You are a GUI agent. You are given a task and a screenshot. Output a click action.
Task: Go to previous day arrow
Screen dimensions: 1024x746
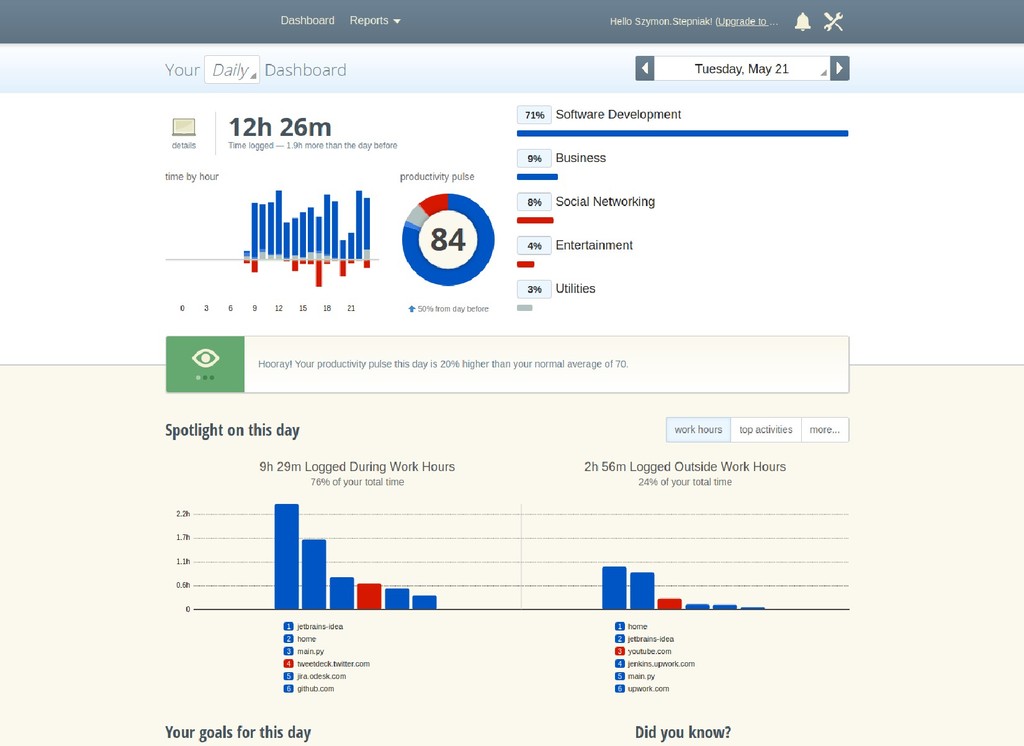click(x=645, y=68)
